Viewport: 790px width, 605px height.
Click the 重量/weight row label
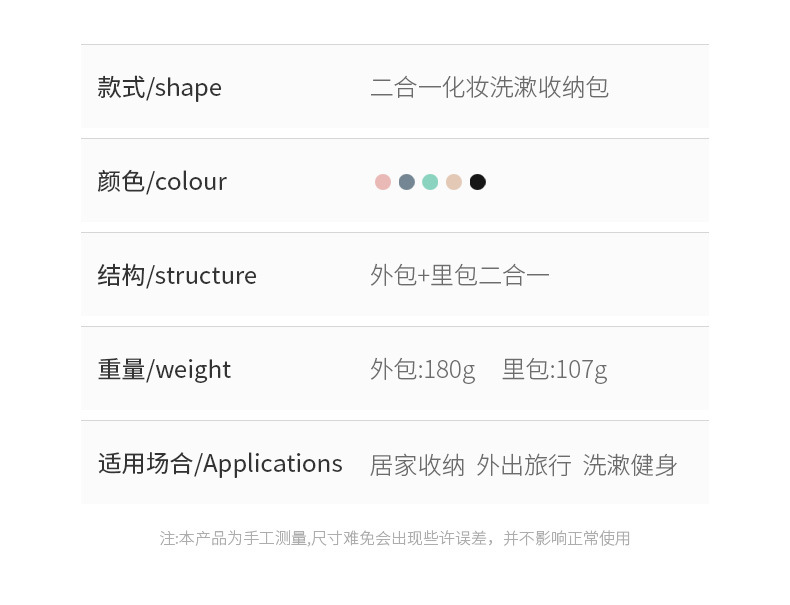pyautogui.click(x=164, y=370)
